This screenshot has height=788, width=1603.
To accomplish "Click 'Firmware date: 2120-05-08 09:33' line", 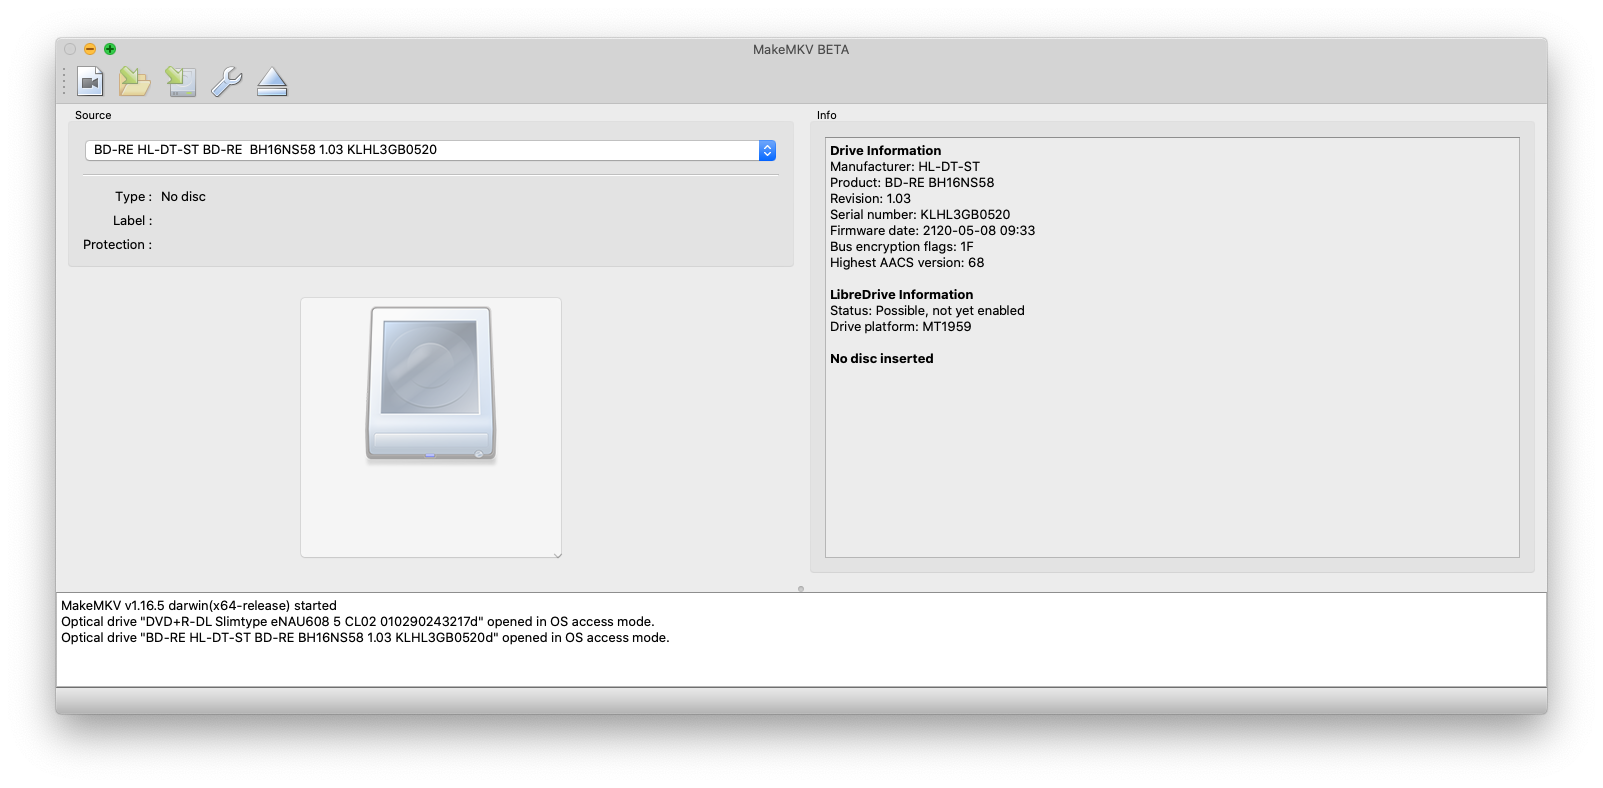I will coord(932,231).
